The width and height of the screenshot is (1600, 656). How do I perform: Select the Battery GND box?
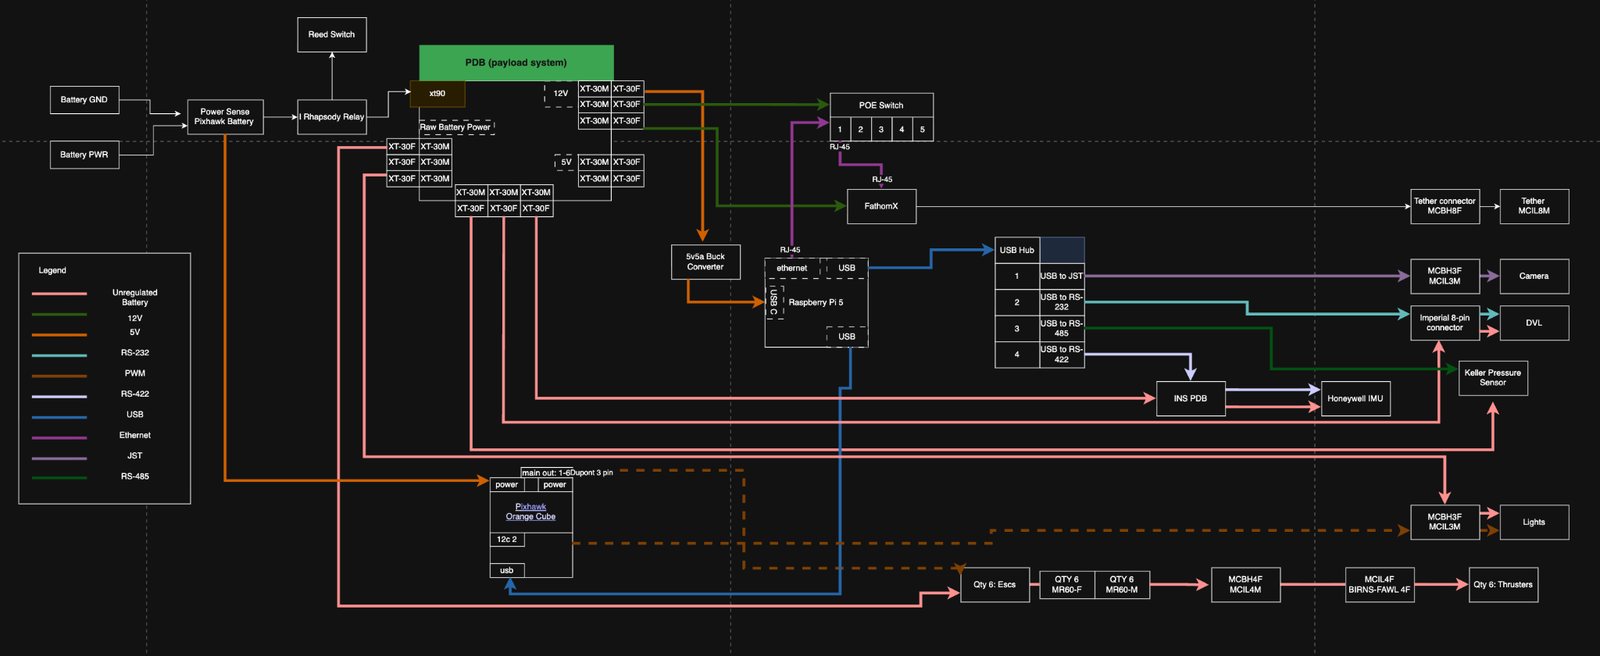[84, 100]
